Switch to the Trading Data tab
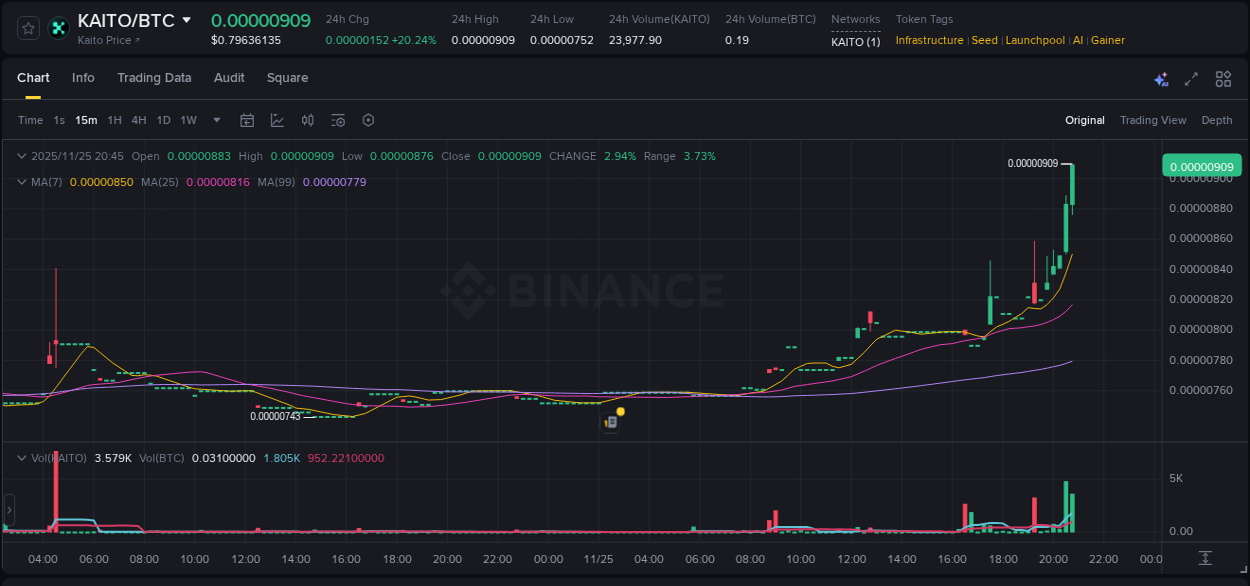1250x586 pixels. pos(154,78)
